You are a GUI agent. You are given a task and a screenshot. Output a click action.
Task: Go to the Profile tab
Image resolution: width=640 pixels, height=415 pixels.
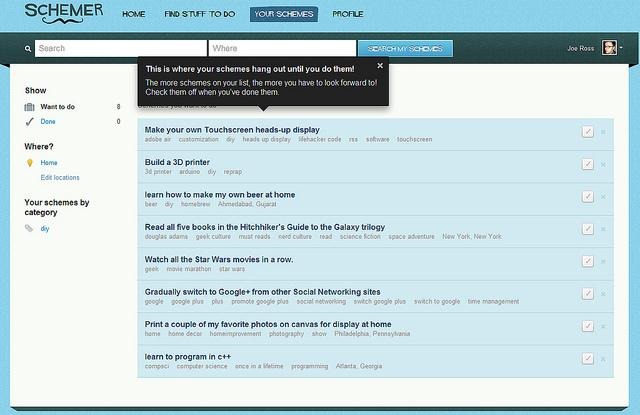click(x=348, y=15)
